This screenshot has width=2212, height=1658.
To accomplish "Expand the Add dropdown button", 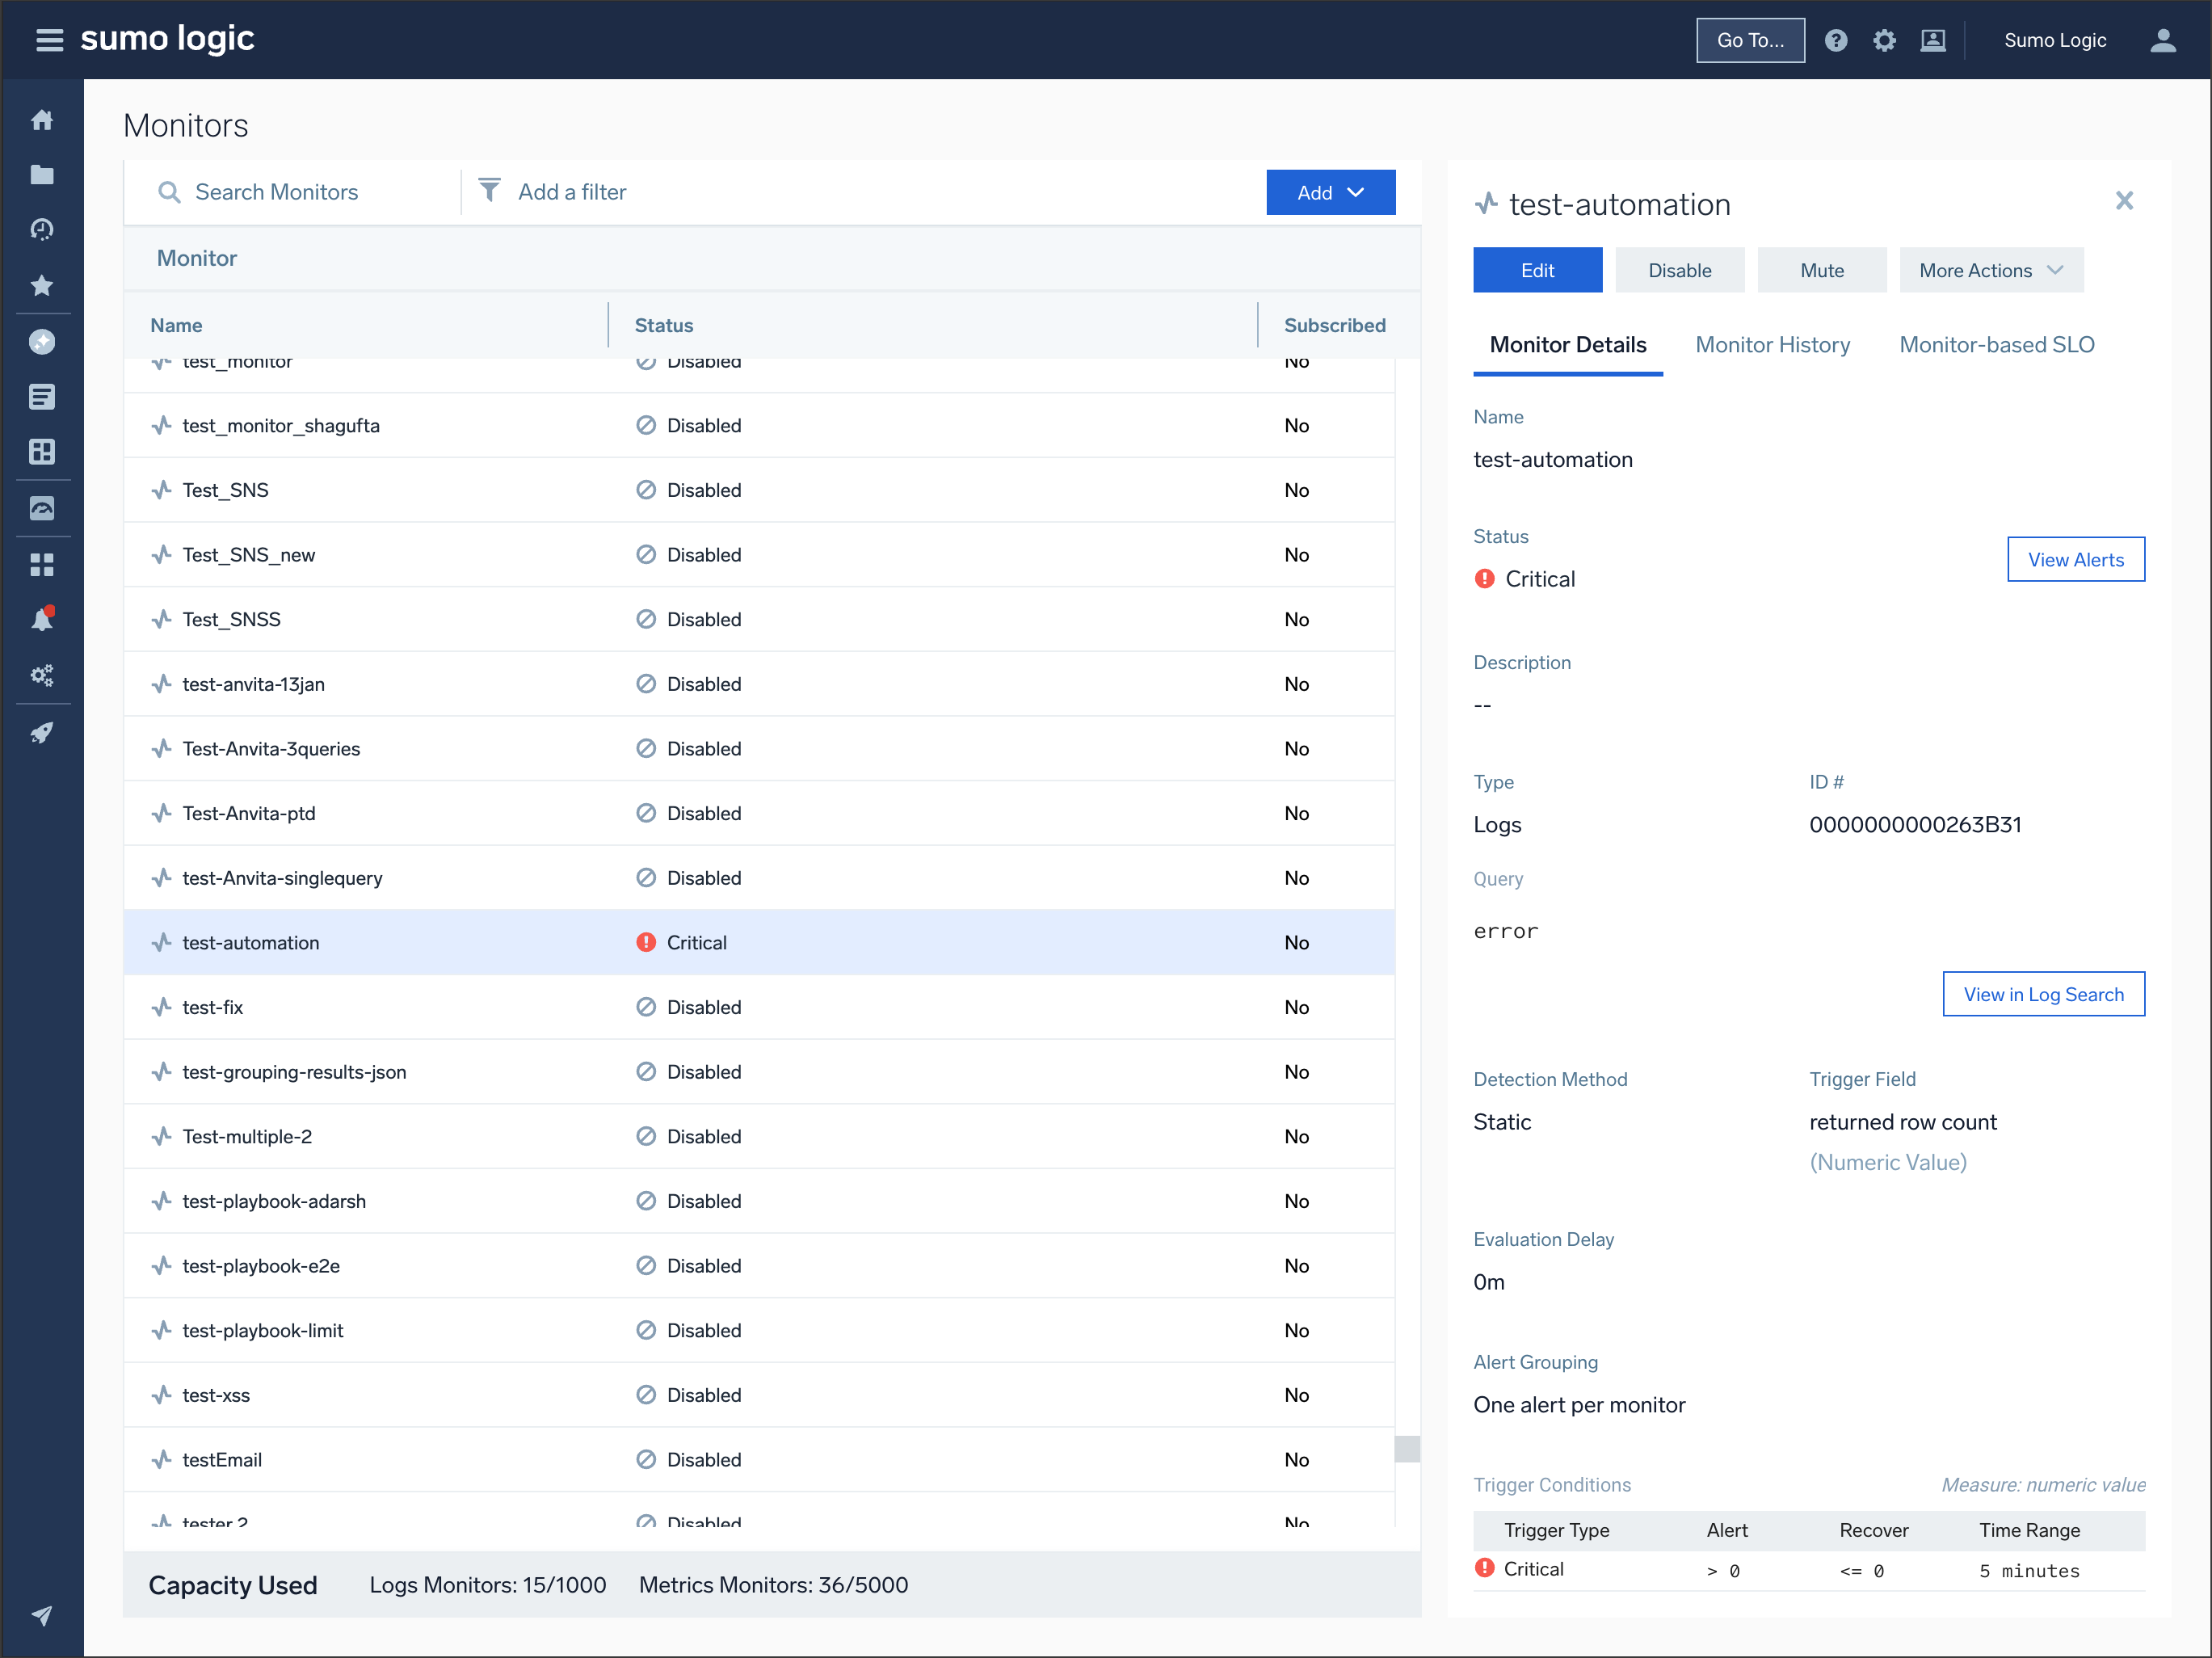I will pyautogui.click(x=1330, y=192).
